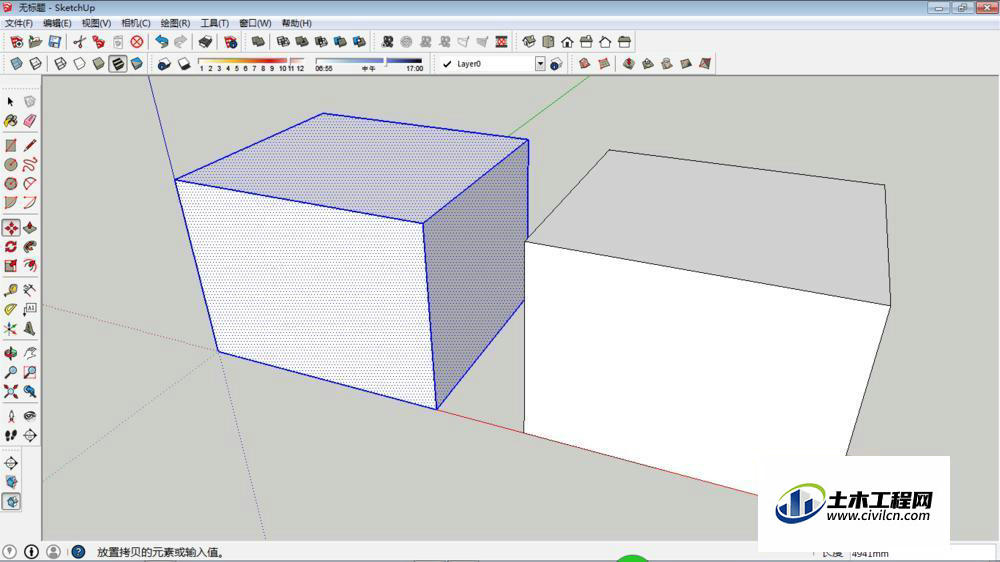
Task: Toggle Shaded With Textures style
Action: (118, 64)
